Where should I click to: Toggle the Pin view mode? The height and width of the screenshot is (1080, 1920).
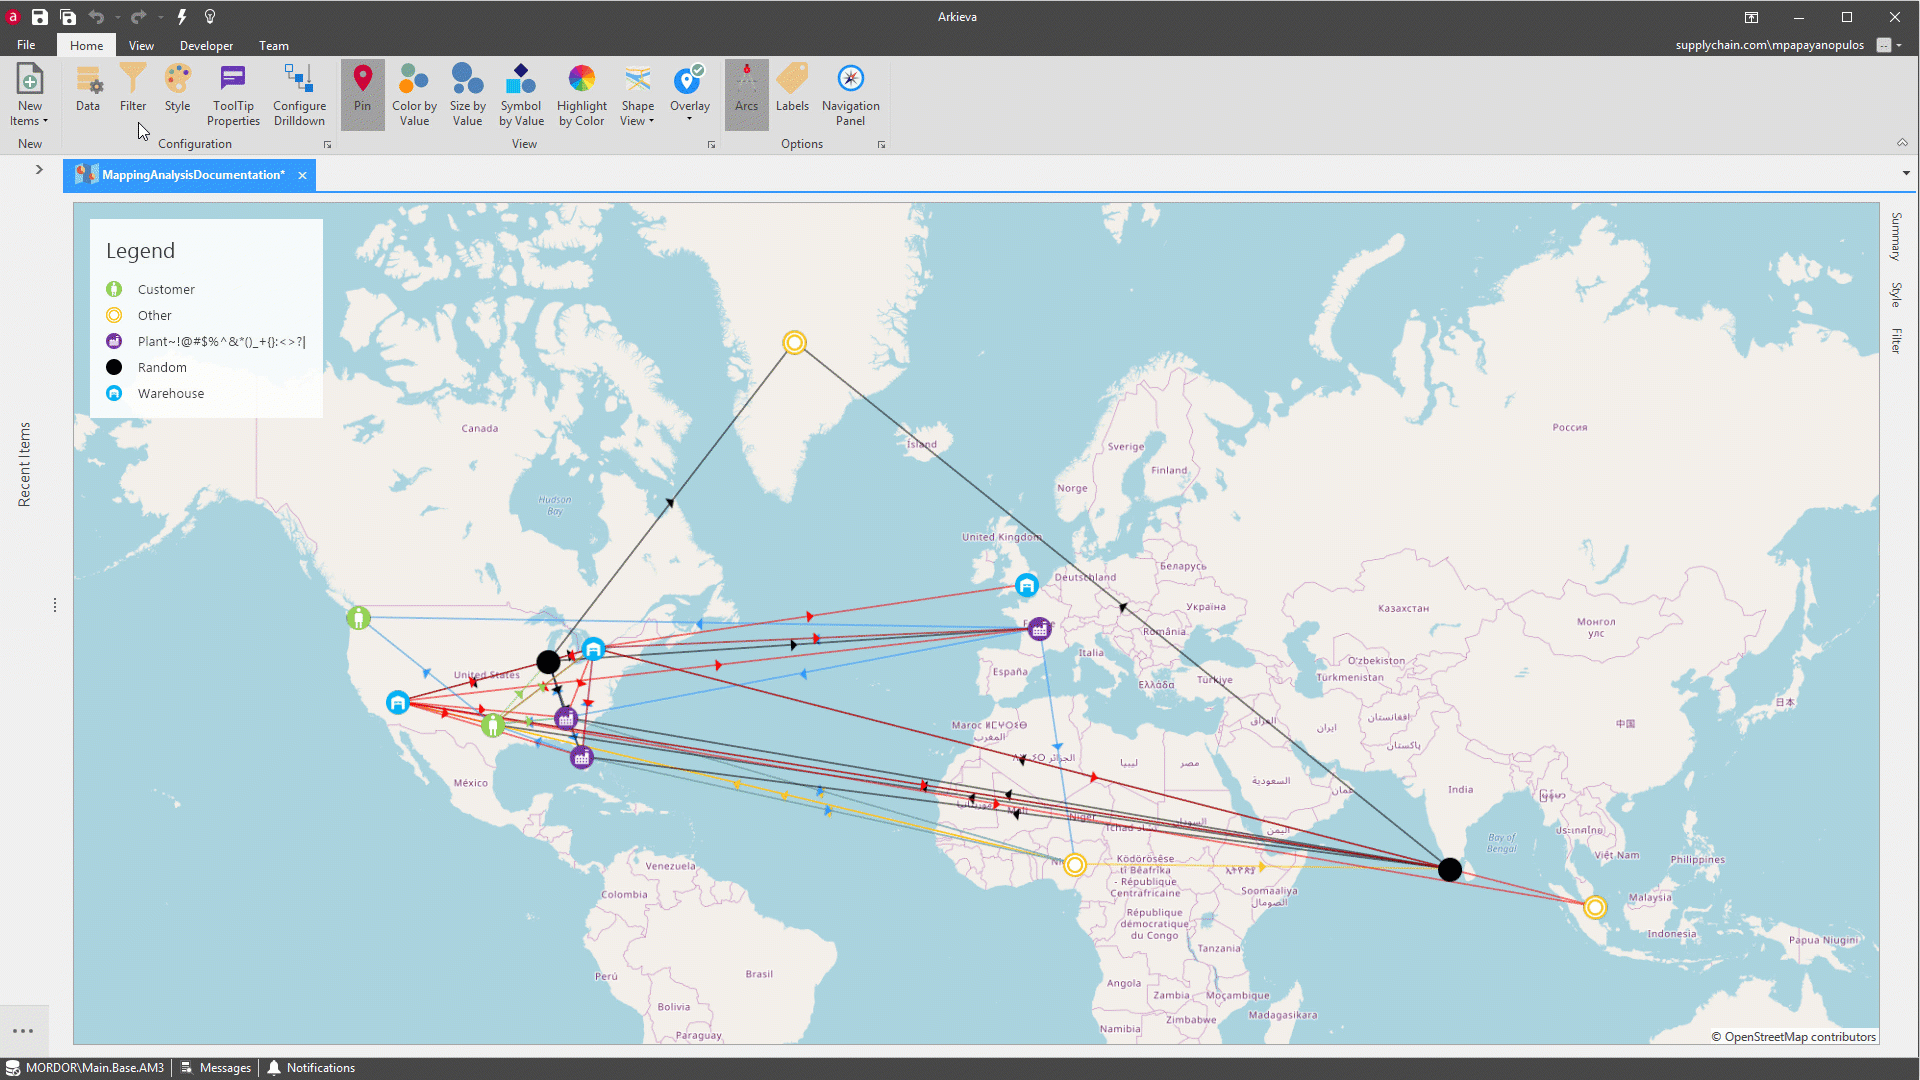(362, 95)
